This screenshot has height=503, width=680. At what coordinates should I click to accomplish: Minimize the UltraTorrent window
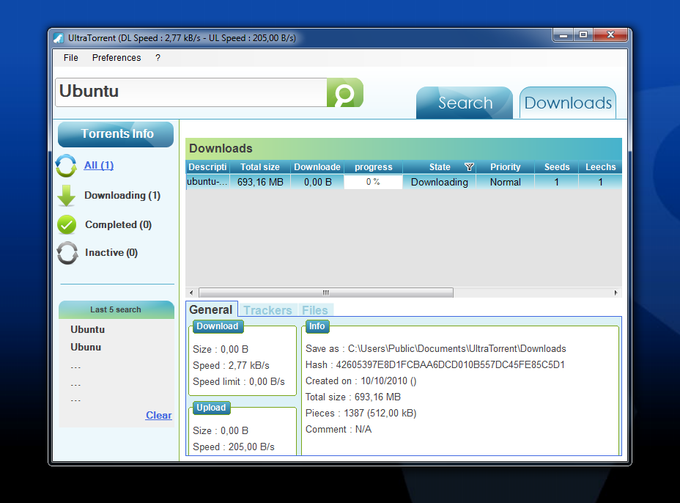pos(563,35)
